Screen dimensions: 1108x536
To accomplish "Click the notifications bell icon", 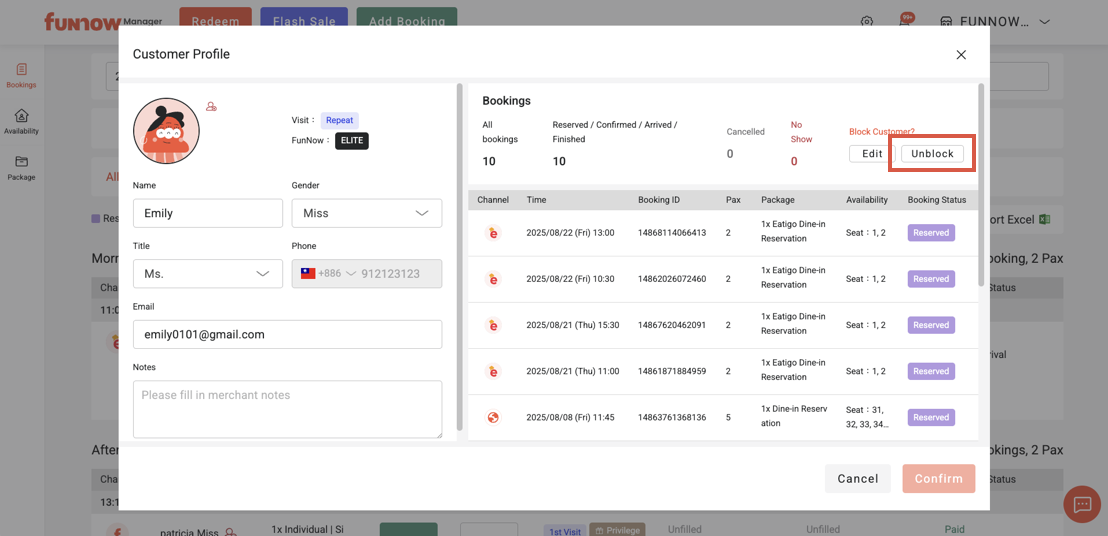I will pyautogui.click(x=904, y=22).
